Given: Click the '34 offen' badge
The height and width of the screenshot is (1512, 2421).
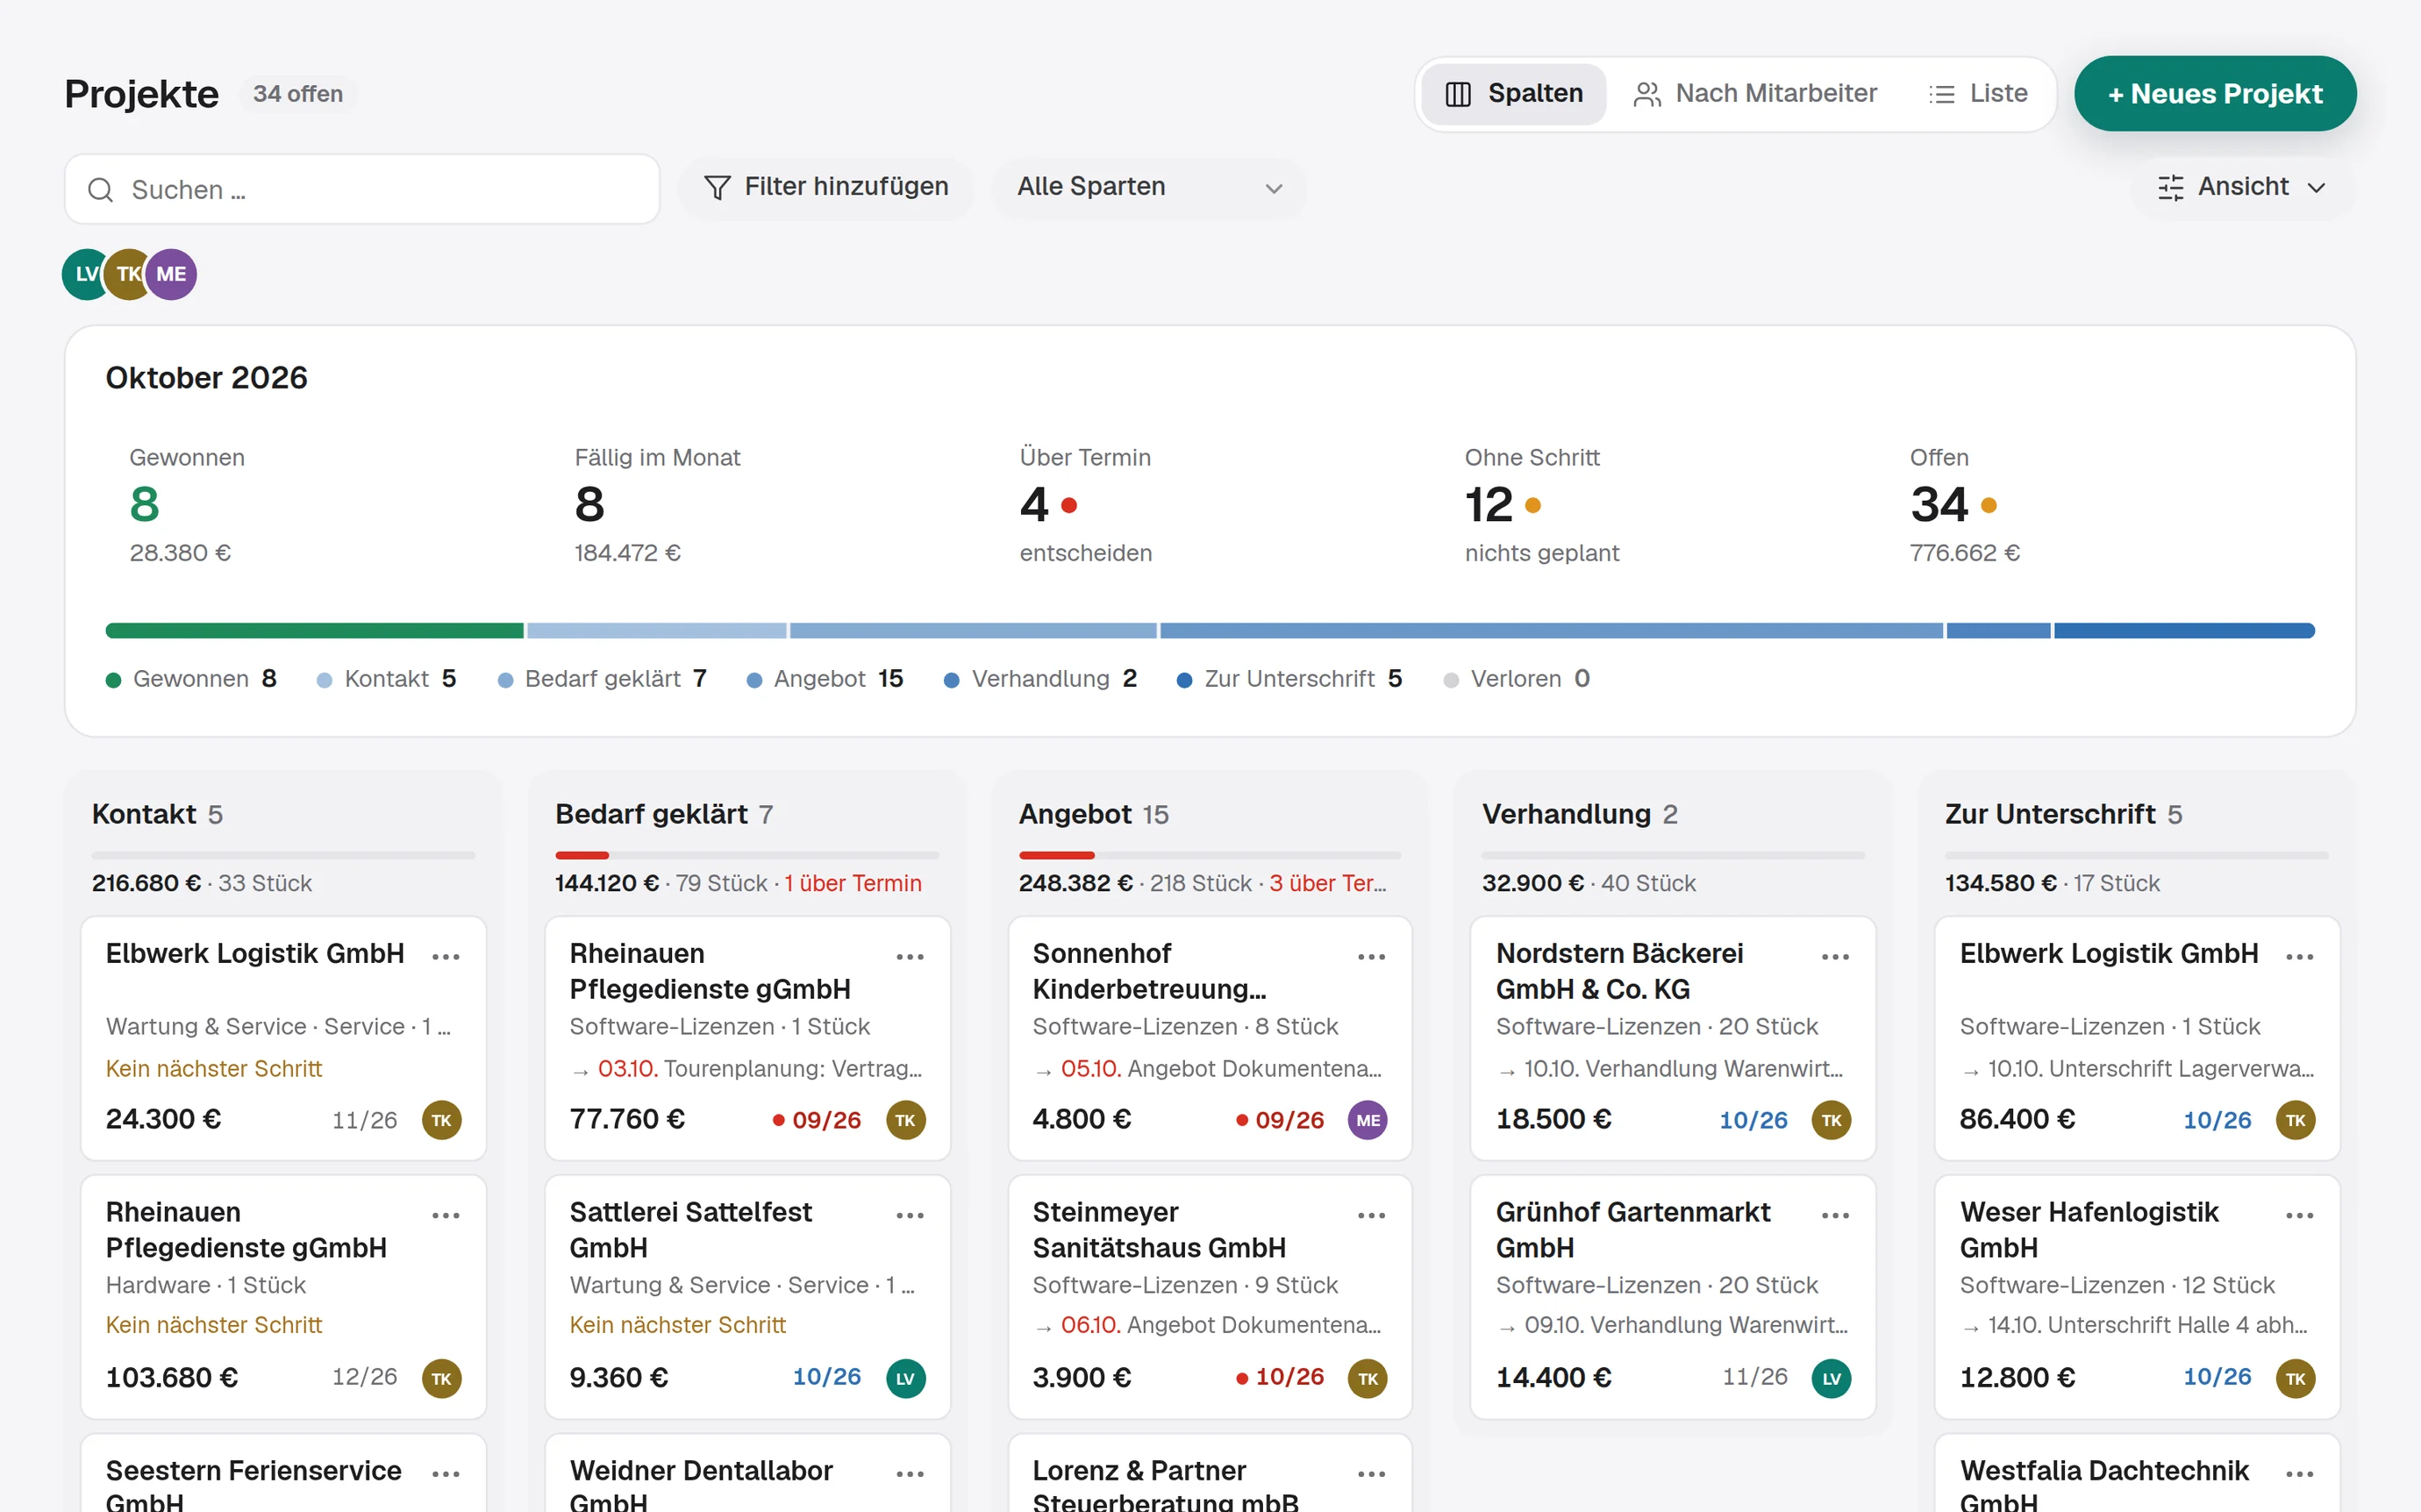Looking at the screenshot, I should (x=298, y=94).
